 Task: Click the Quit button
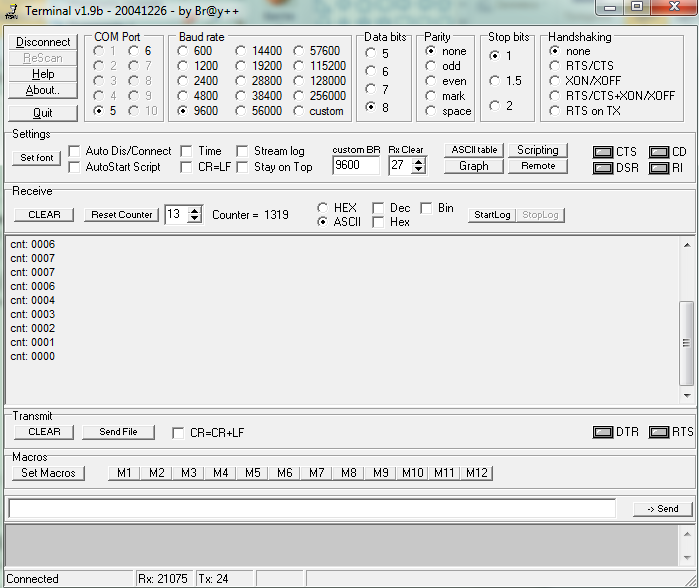[x=43, y=113]
